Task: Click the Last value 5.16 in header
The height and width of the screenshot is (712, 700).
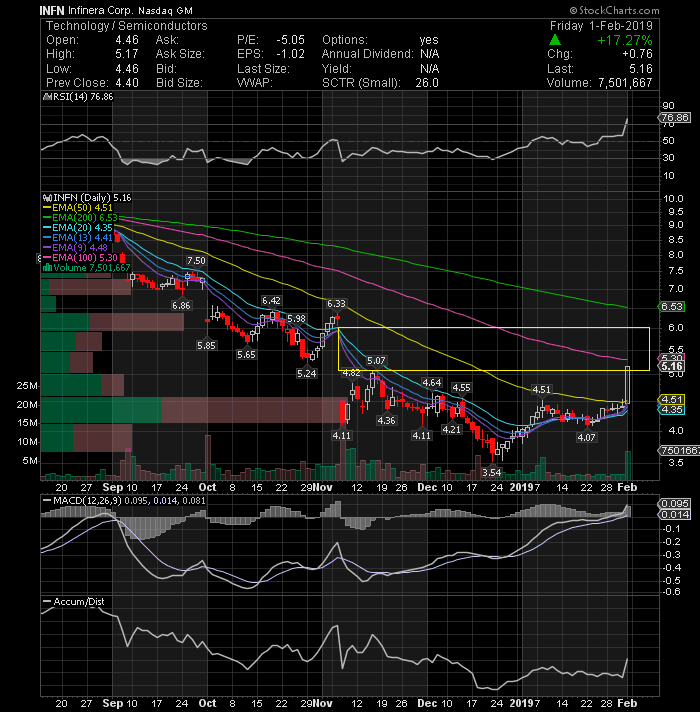Action: [641, 69]
